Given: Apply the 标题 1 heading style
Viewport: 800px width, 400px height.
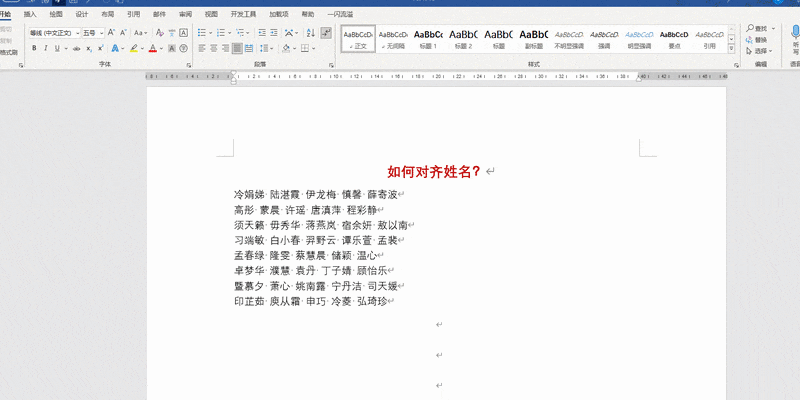Looking at the screenshot, I should coord(428,39).
